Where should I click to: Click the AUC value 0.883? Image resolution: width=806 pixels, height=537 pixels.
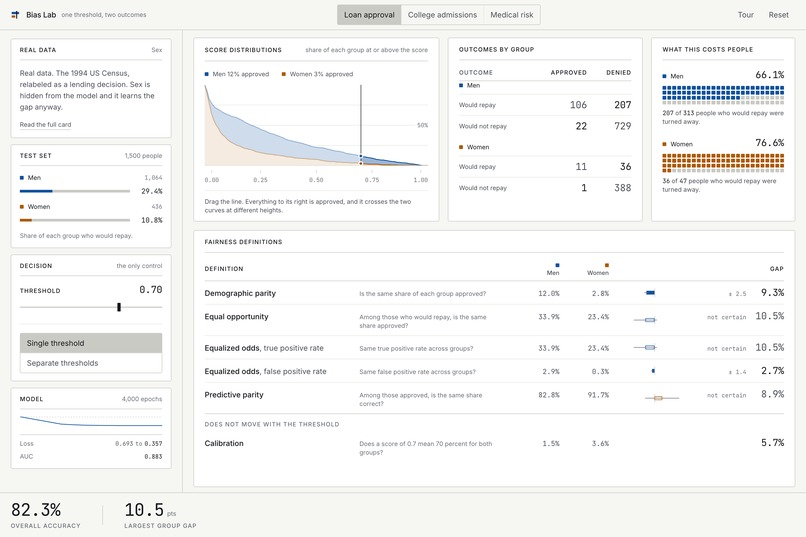point(153,456)
